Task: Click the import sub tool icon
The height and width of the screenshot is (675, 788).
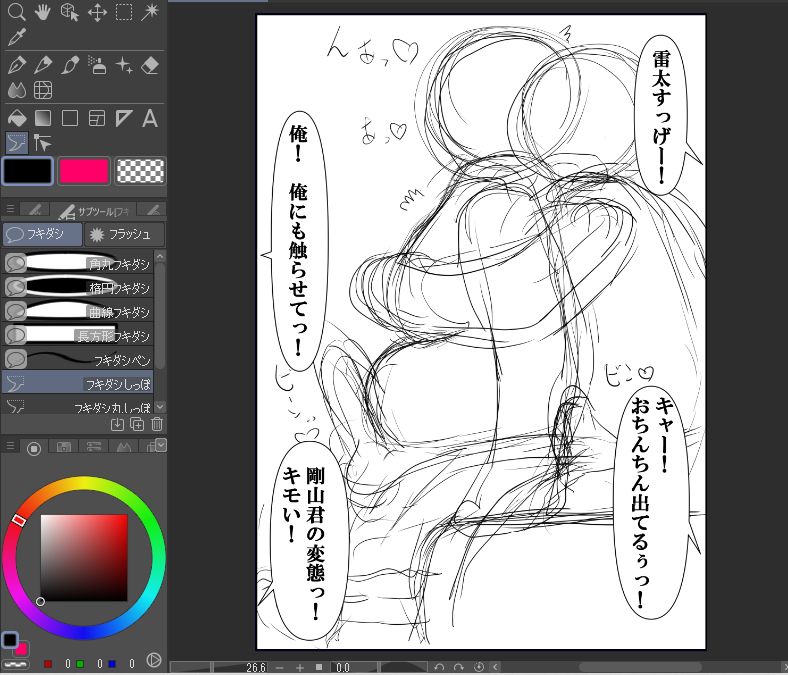Action: pyautogui.click(x=117, y=424)
